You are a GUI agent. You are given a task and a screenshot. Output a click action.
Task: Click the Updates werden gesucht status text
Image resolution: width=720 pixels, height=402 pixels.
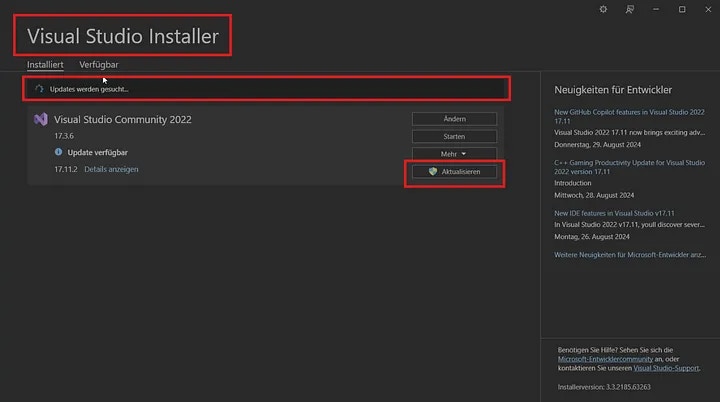(x=89, y=89)
